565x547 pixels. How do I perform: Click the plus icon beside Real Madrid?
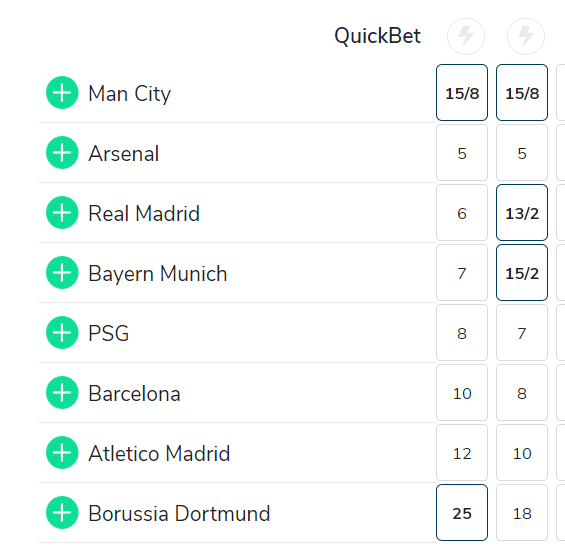(62, 213)
